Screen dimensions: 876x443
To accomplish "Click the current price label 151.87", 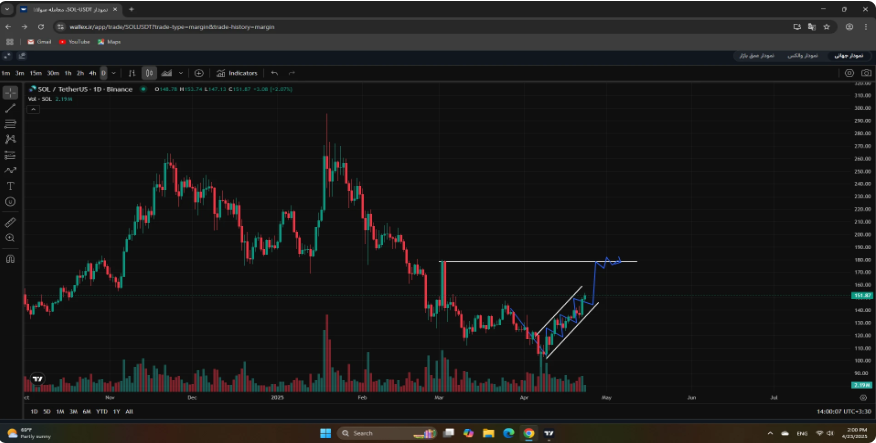I will 861,296.
